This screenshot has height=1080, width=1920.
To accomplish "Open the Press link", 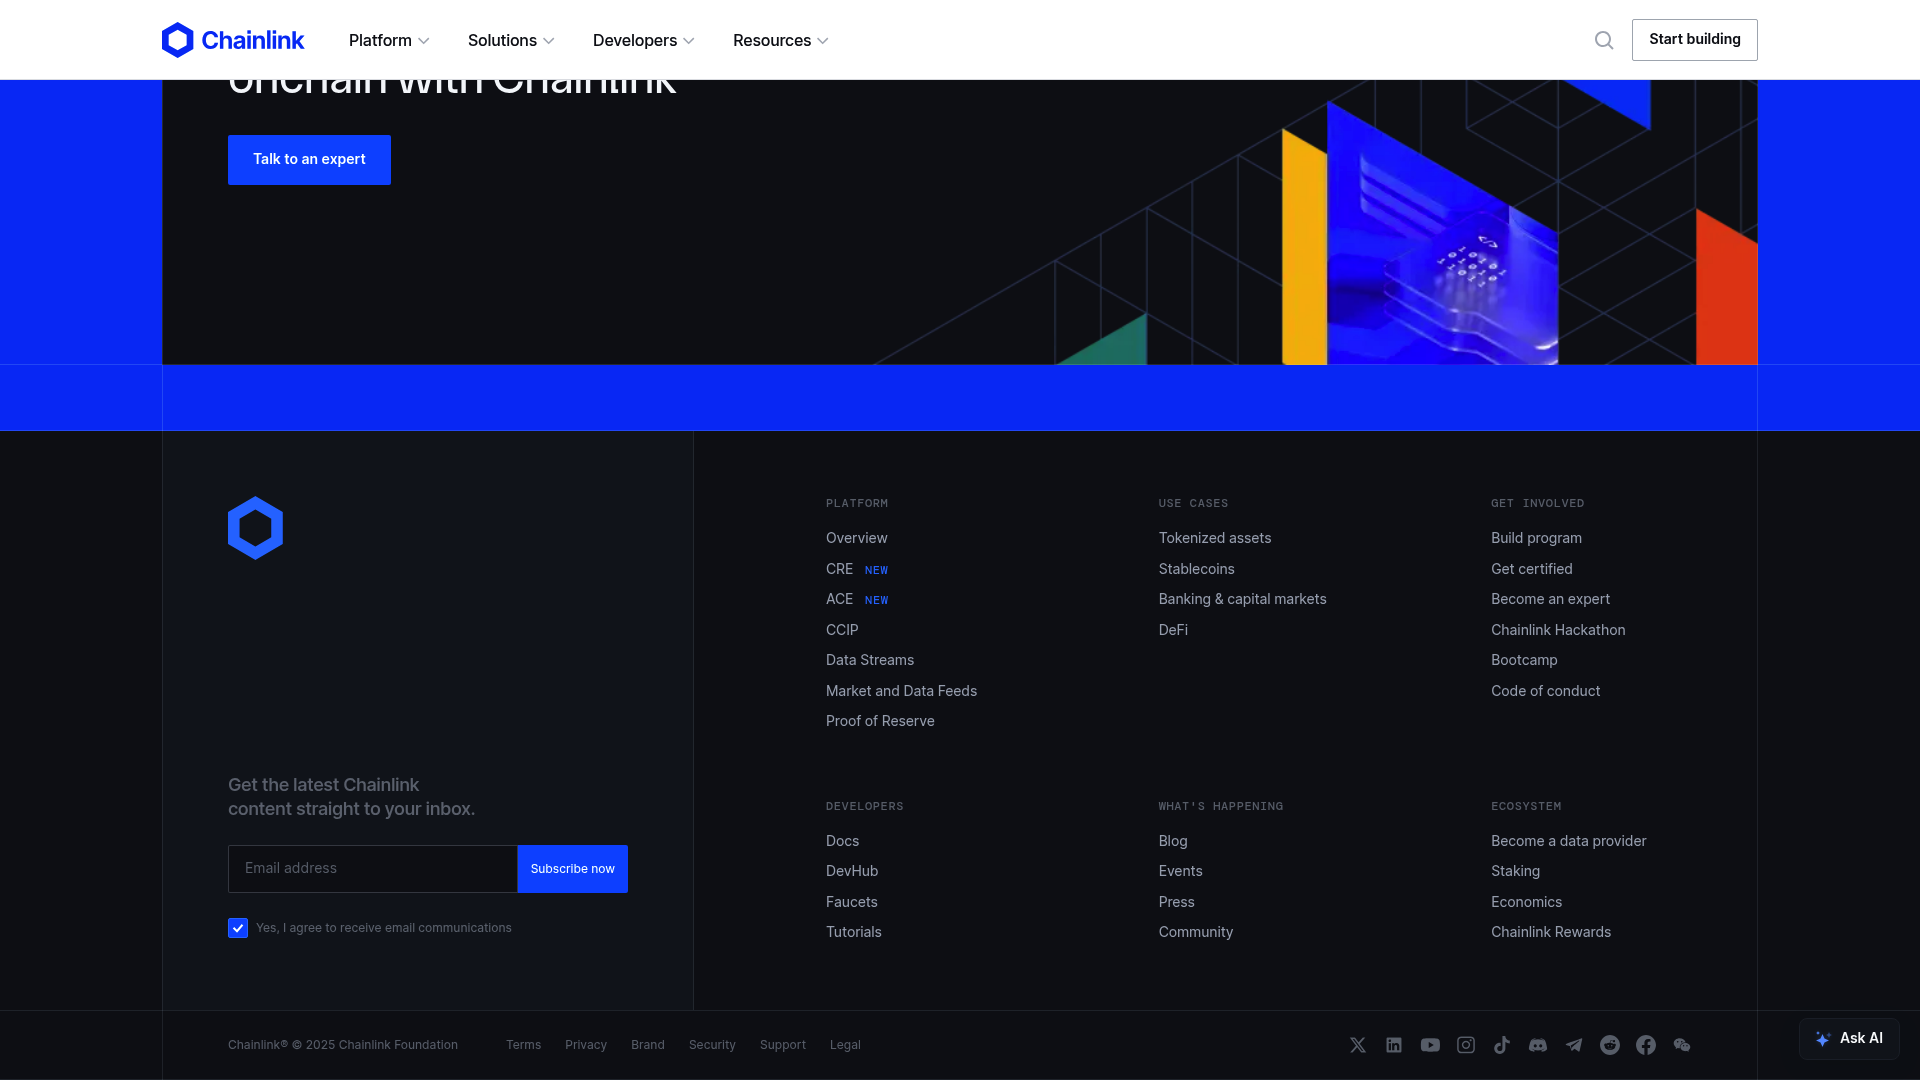I will tap(1177, 902).
